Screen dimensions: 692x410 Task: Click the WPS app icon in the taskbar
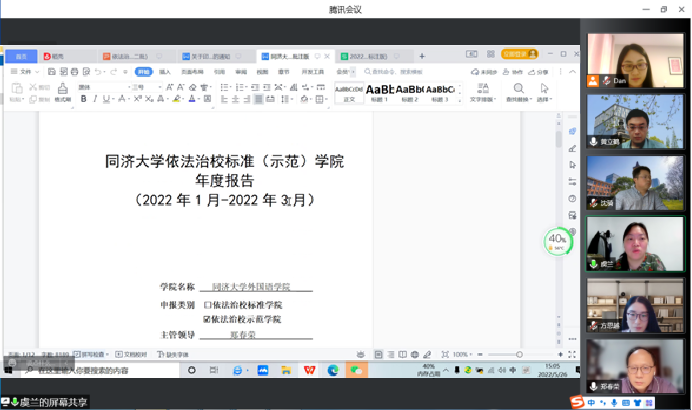[309, 370]
